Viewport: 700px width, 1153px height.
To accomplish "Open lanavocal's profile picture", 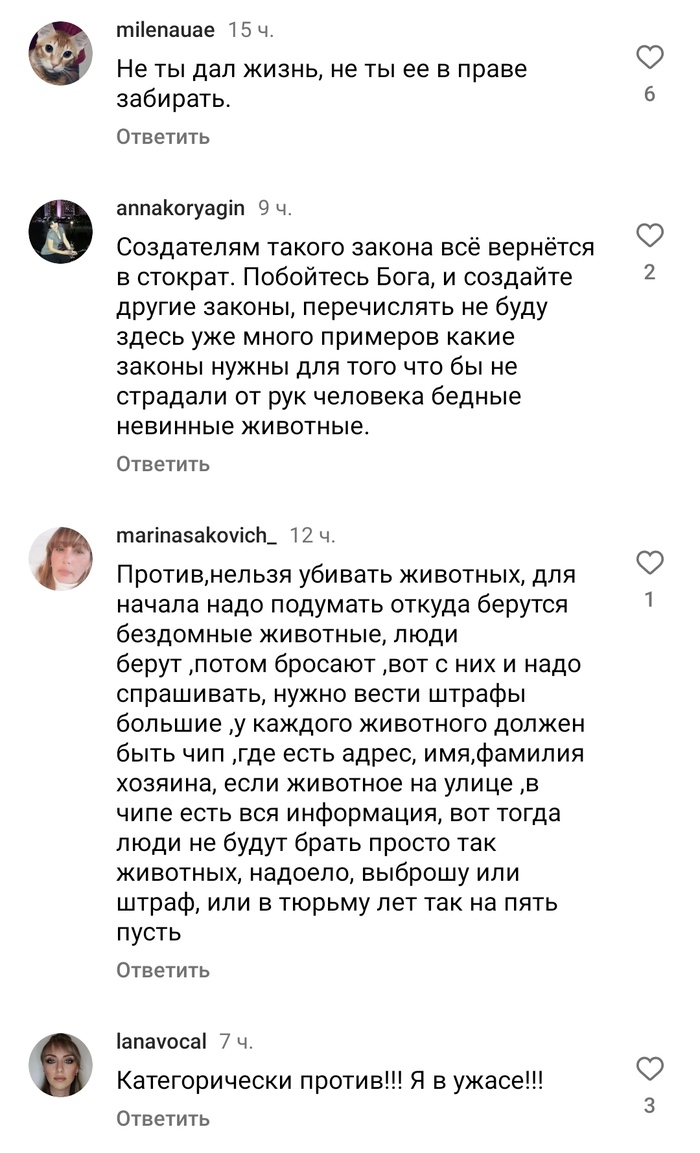I will pyautogui.click(x=60, y=1065).
